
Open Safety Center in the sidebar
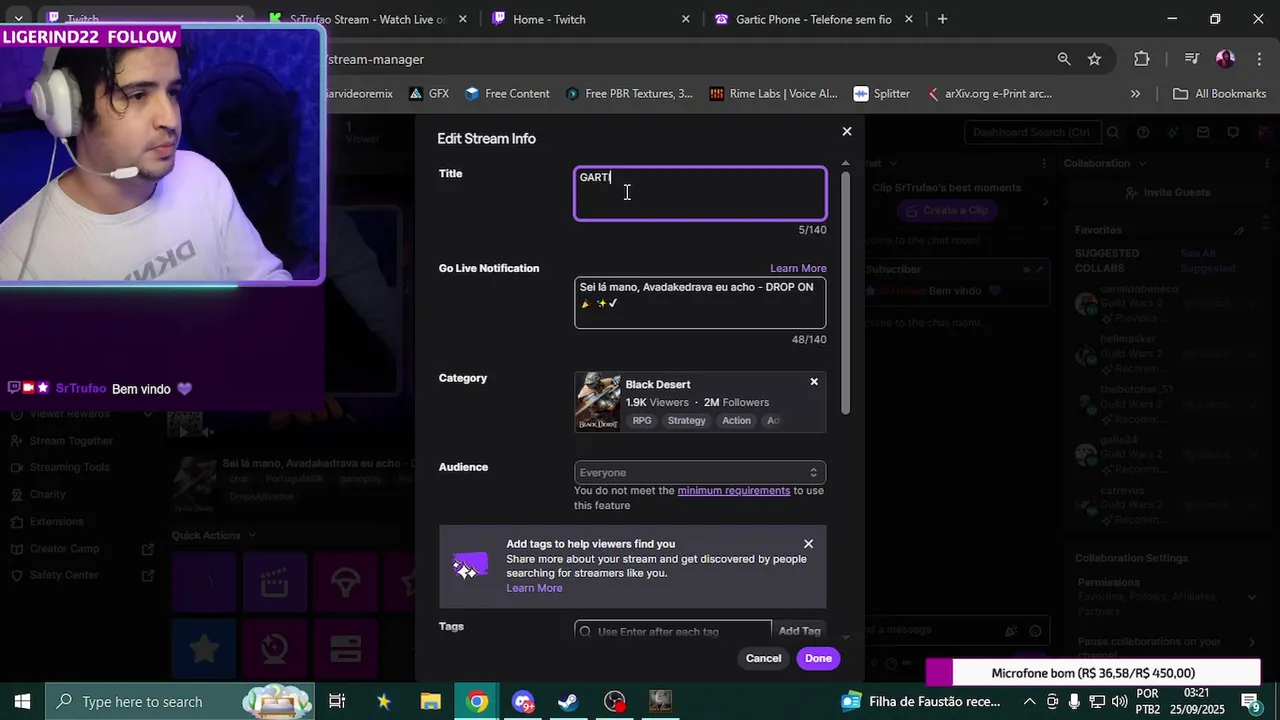pos(64,575)
